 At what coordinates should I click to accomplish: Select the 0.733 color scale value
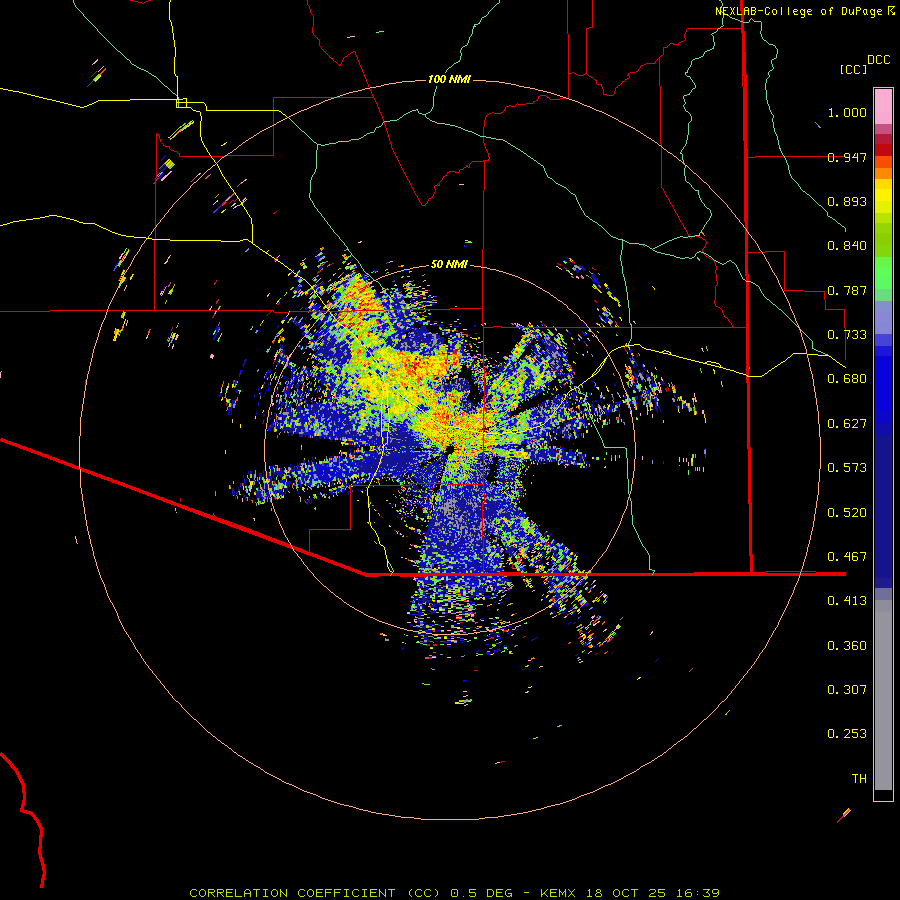tap(847, 335)
